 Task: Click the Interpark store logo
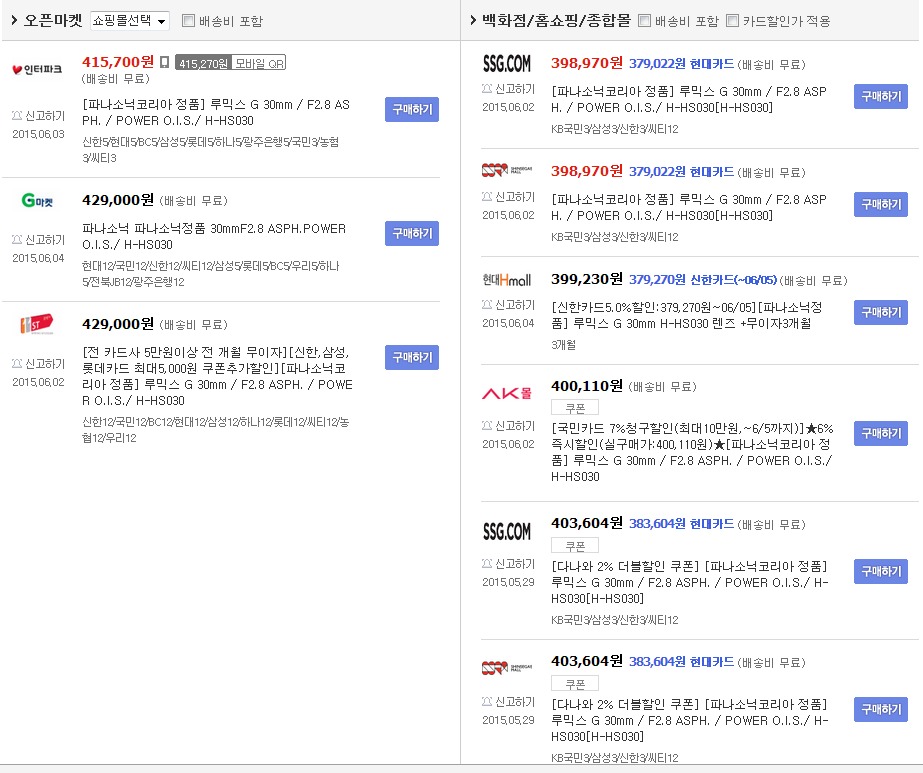point(37,69)
